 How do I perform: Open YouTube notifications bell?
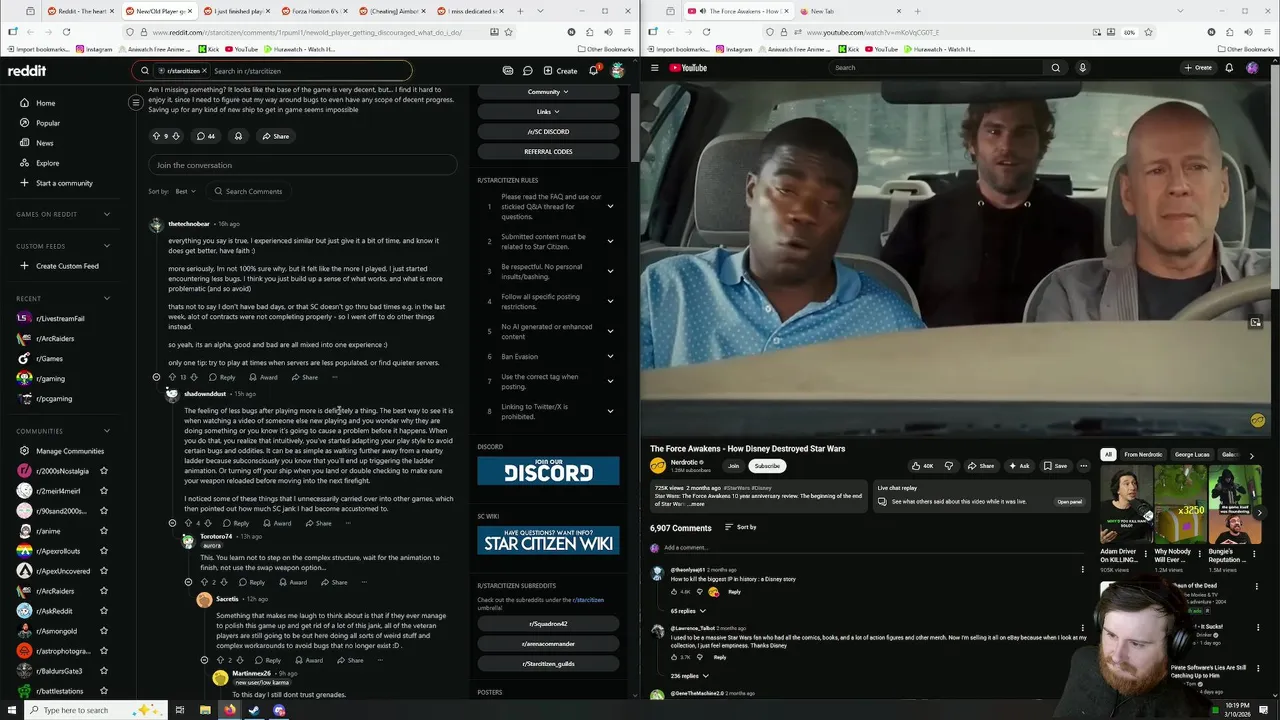click(x=1229, y=68)
